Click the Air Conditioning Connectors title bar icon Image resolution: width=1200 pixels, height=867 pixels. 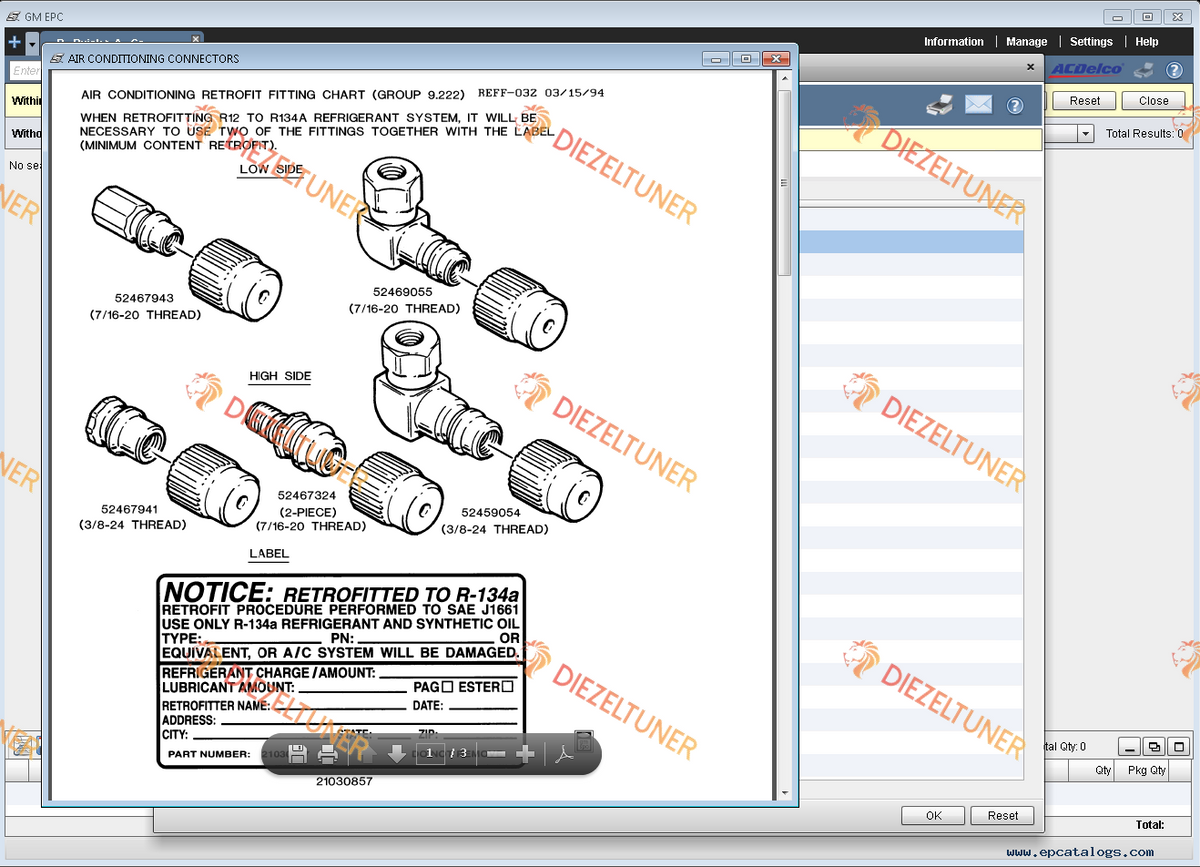[x=56, y=59]
